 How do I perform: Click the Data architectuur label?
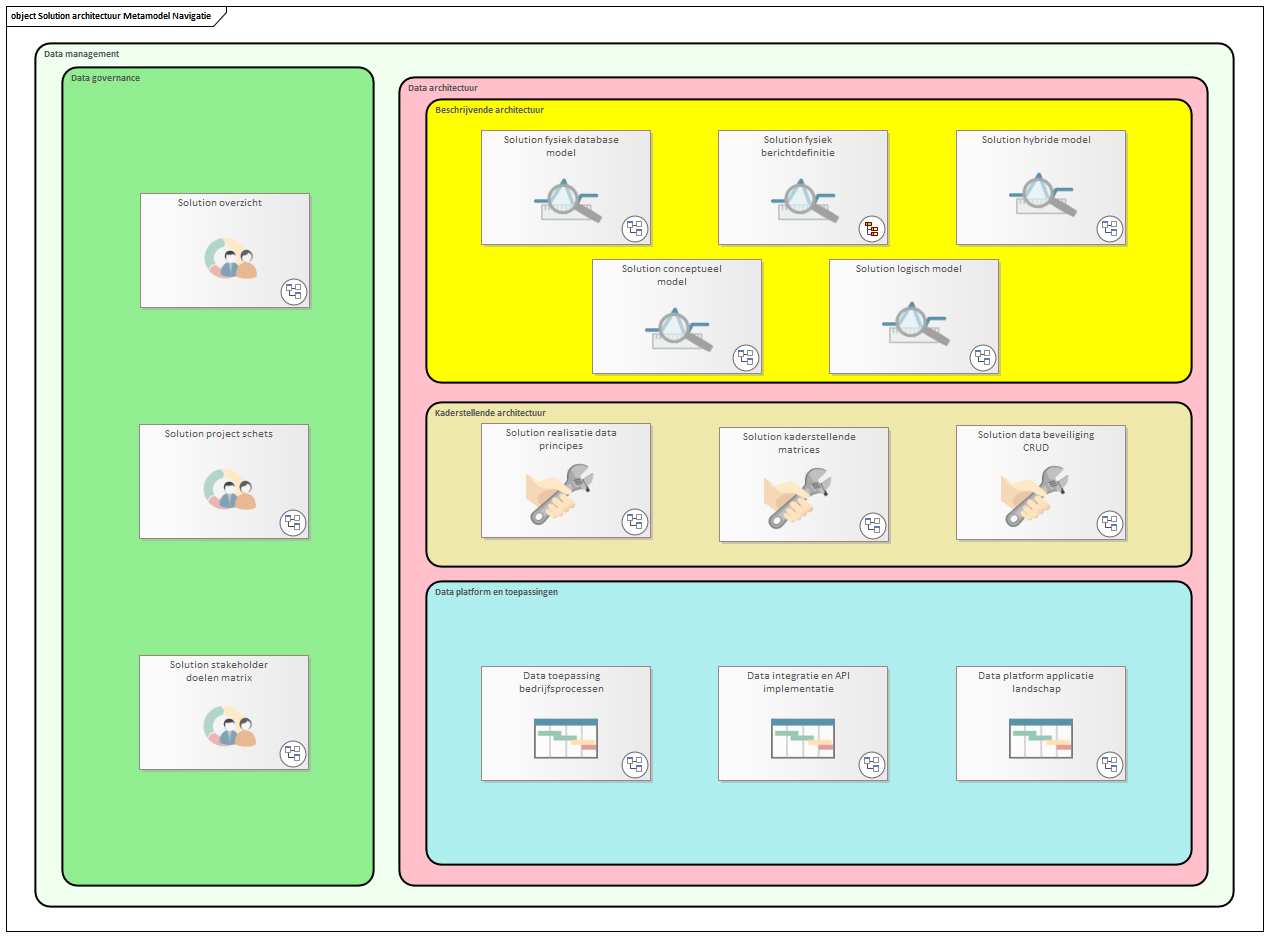443,88
